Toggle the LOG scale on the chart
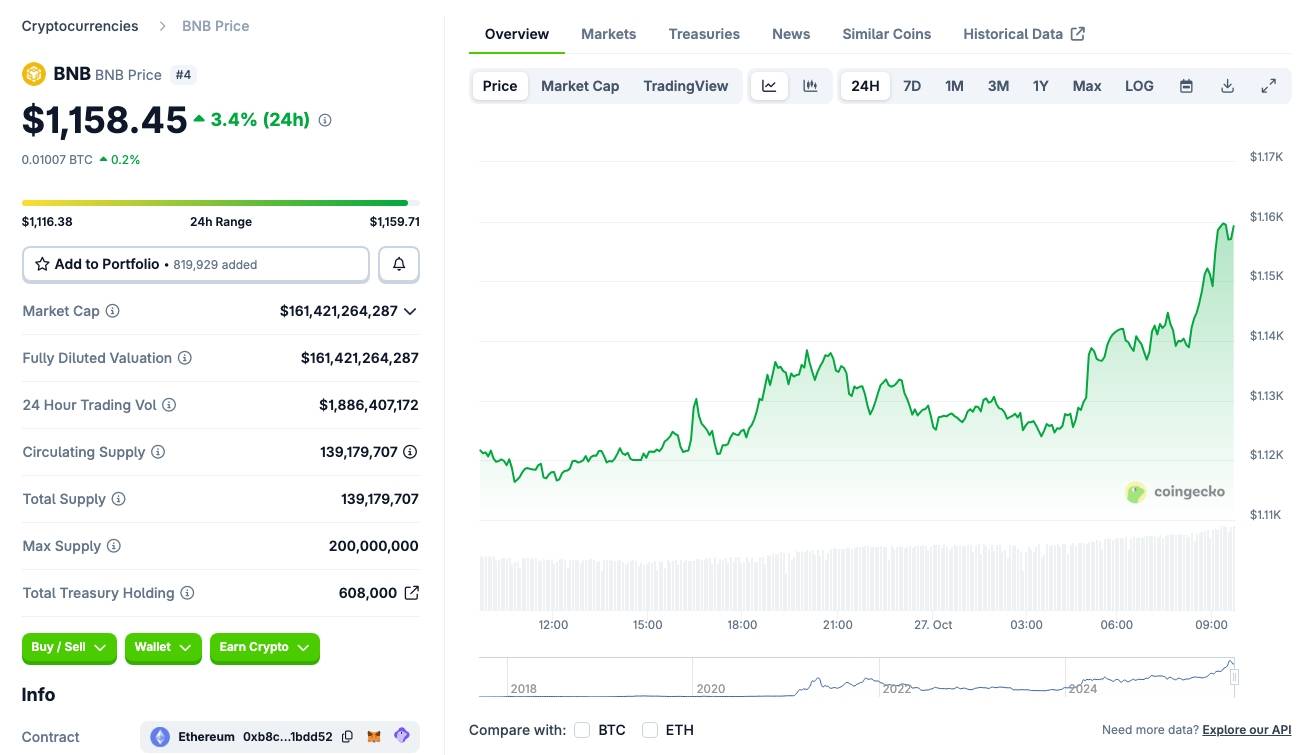1312x755 pixels. [x=1139, y=86]
